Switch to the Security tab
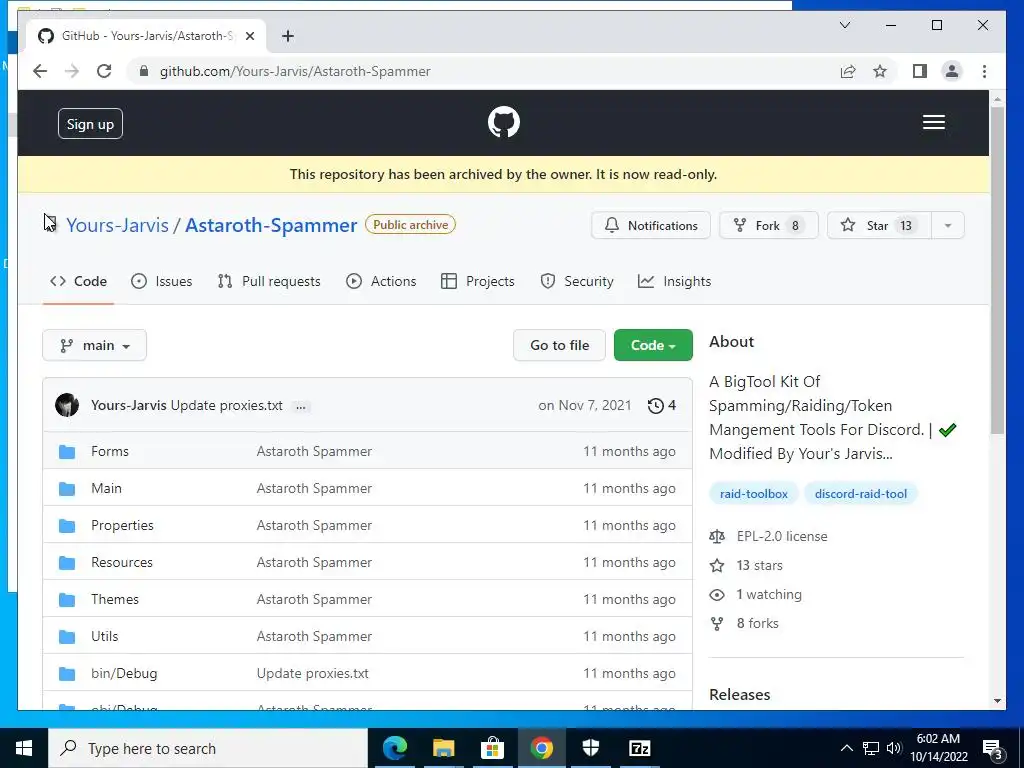The height and width of the screenshot is (768, 1024). pos(577,281)
